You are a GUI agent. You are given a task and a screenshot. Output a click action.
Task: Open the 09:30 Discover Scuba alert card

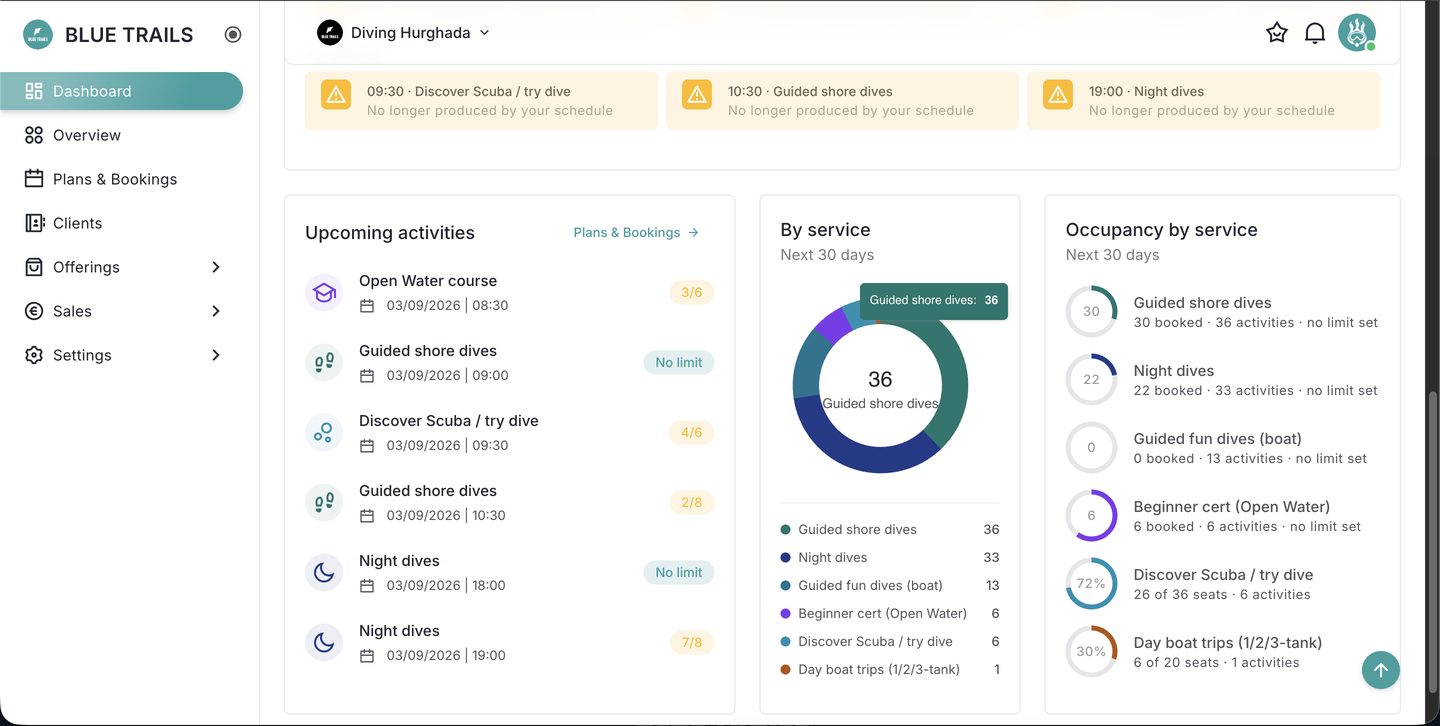pyautogui.click(x=482, y=100)
